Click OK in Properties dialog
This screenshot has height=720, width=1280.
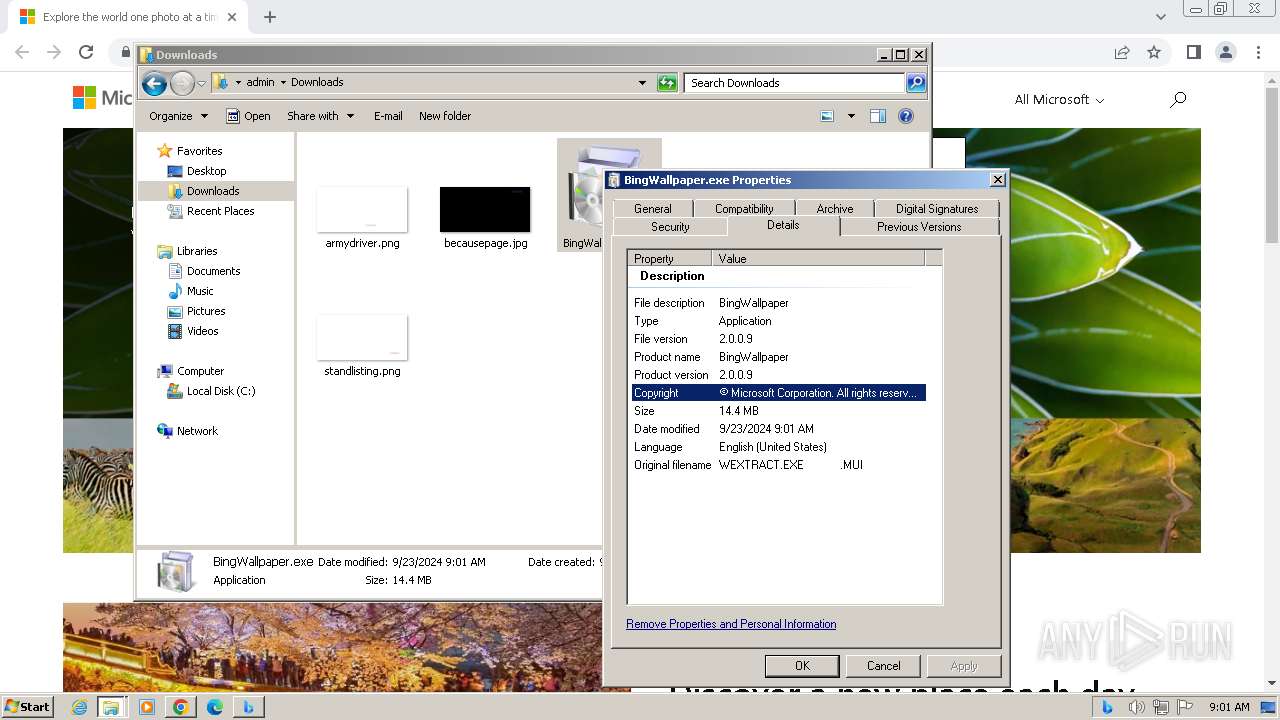pos(802,666)
